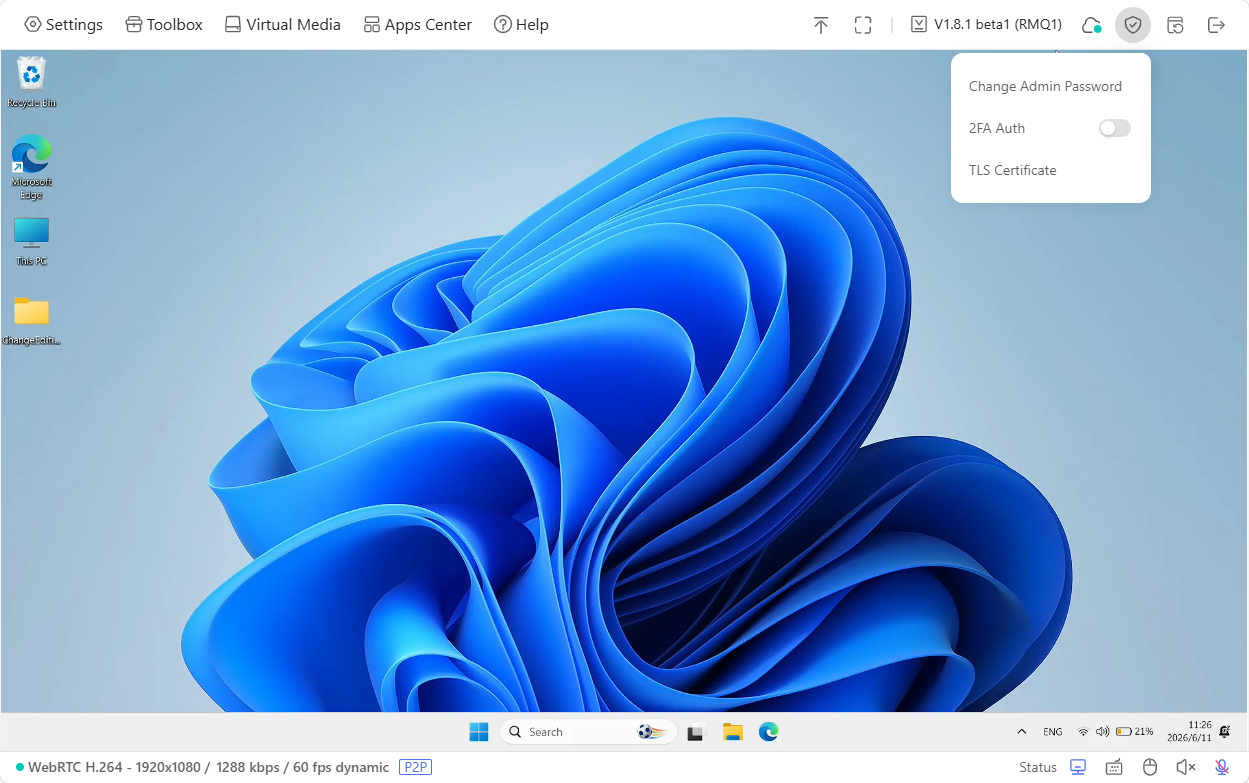This screenshot has width=1249, height=783.
Task: Open the cloud connection status icon
Action: click(1091, 25)
